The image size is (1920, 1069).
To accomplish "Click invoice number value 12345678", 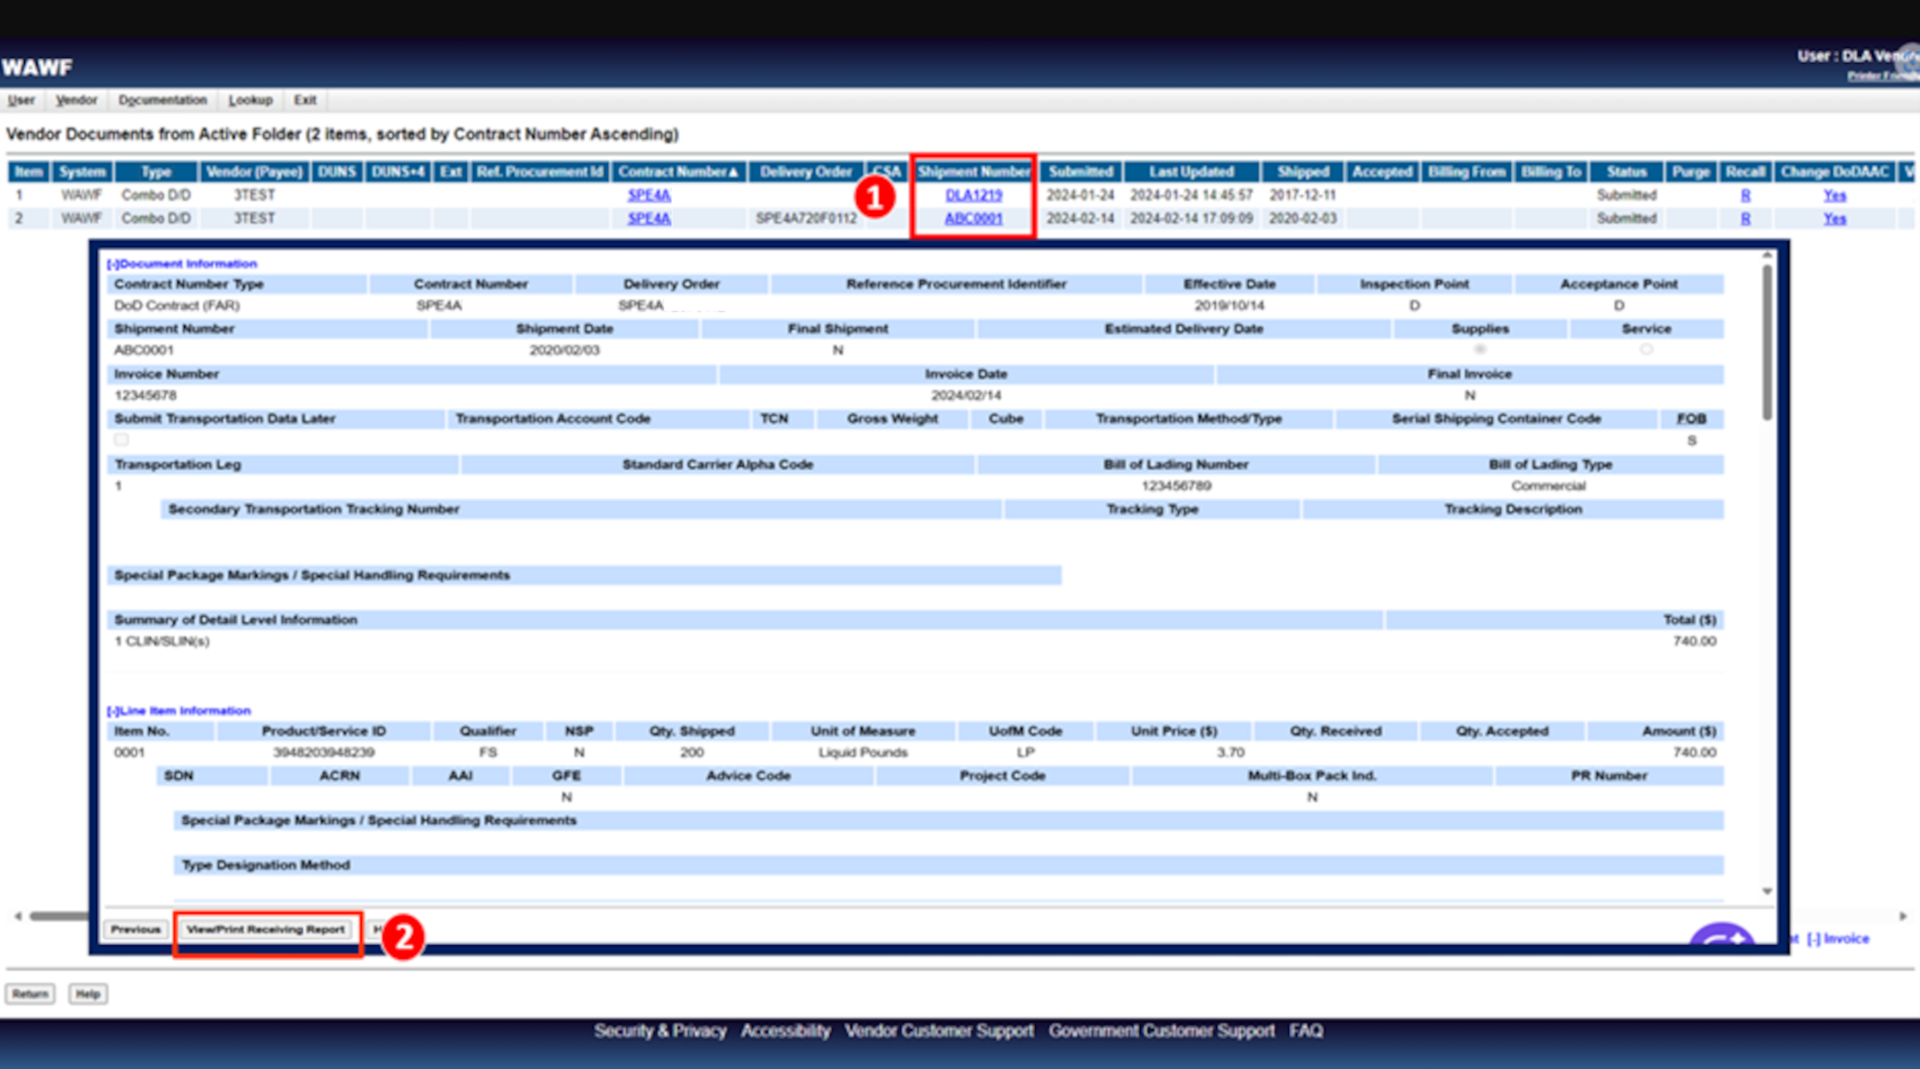I will tap(145, 396).
